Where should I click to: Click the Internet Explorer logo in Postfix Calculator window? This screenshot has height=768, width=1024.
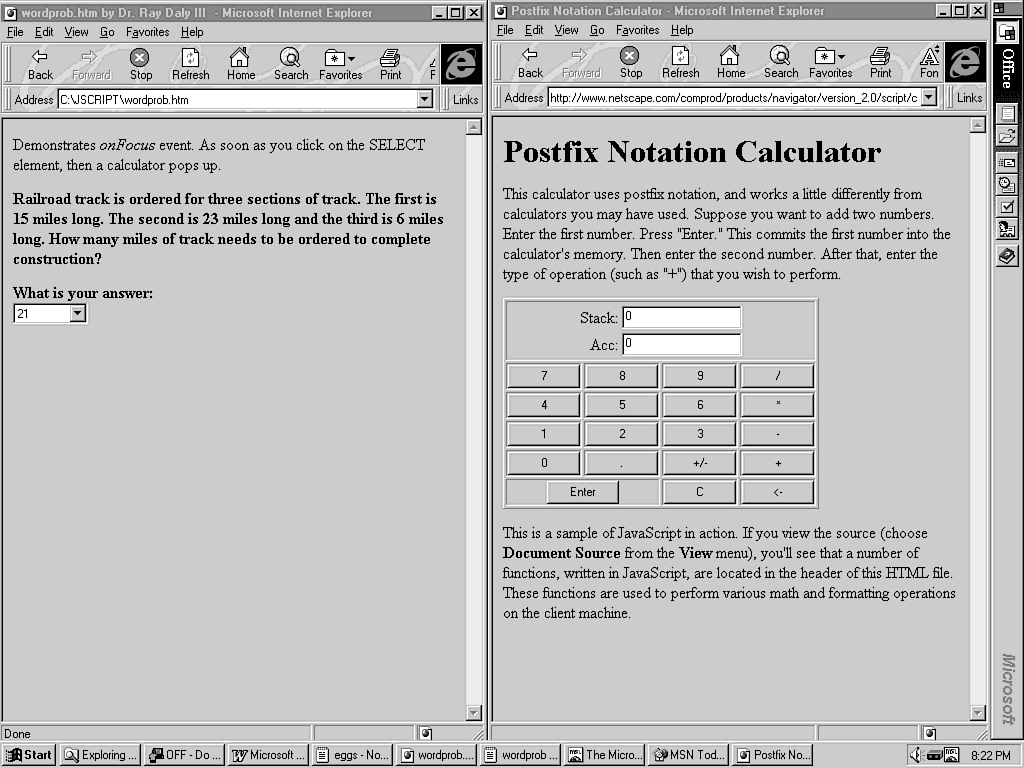click(x=965, y=62)
